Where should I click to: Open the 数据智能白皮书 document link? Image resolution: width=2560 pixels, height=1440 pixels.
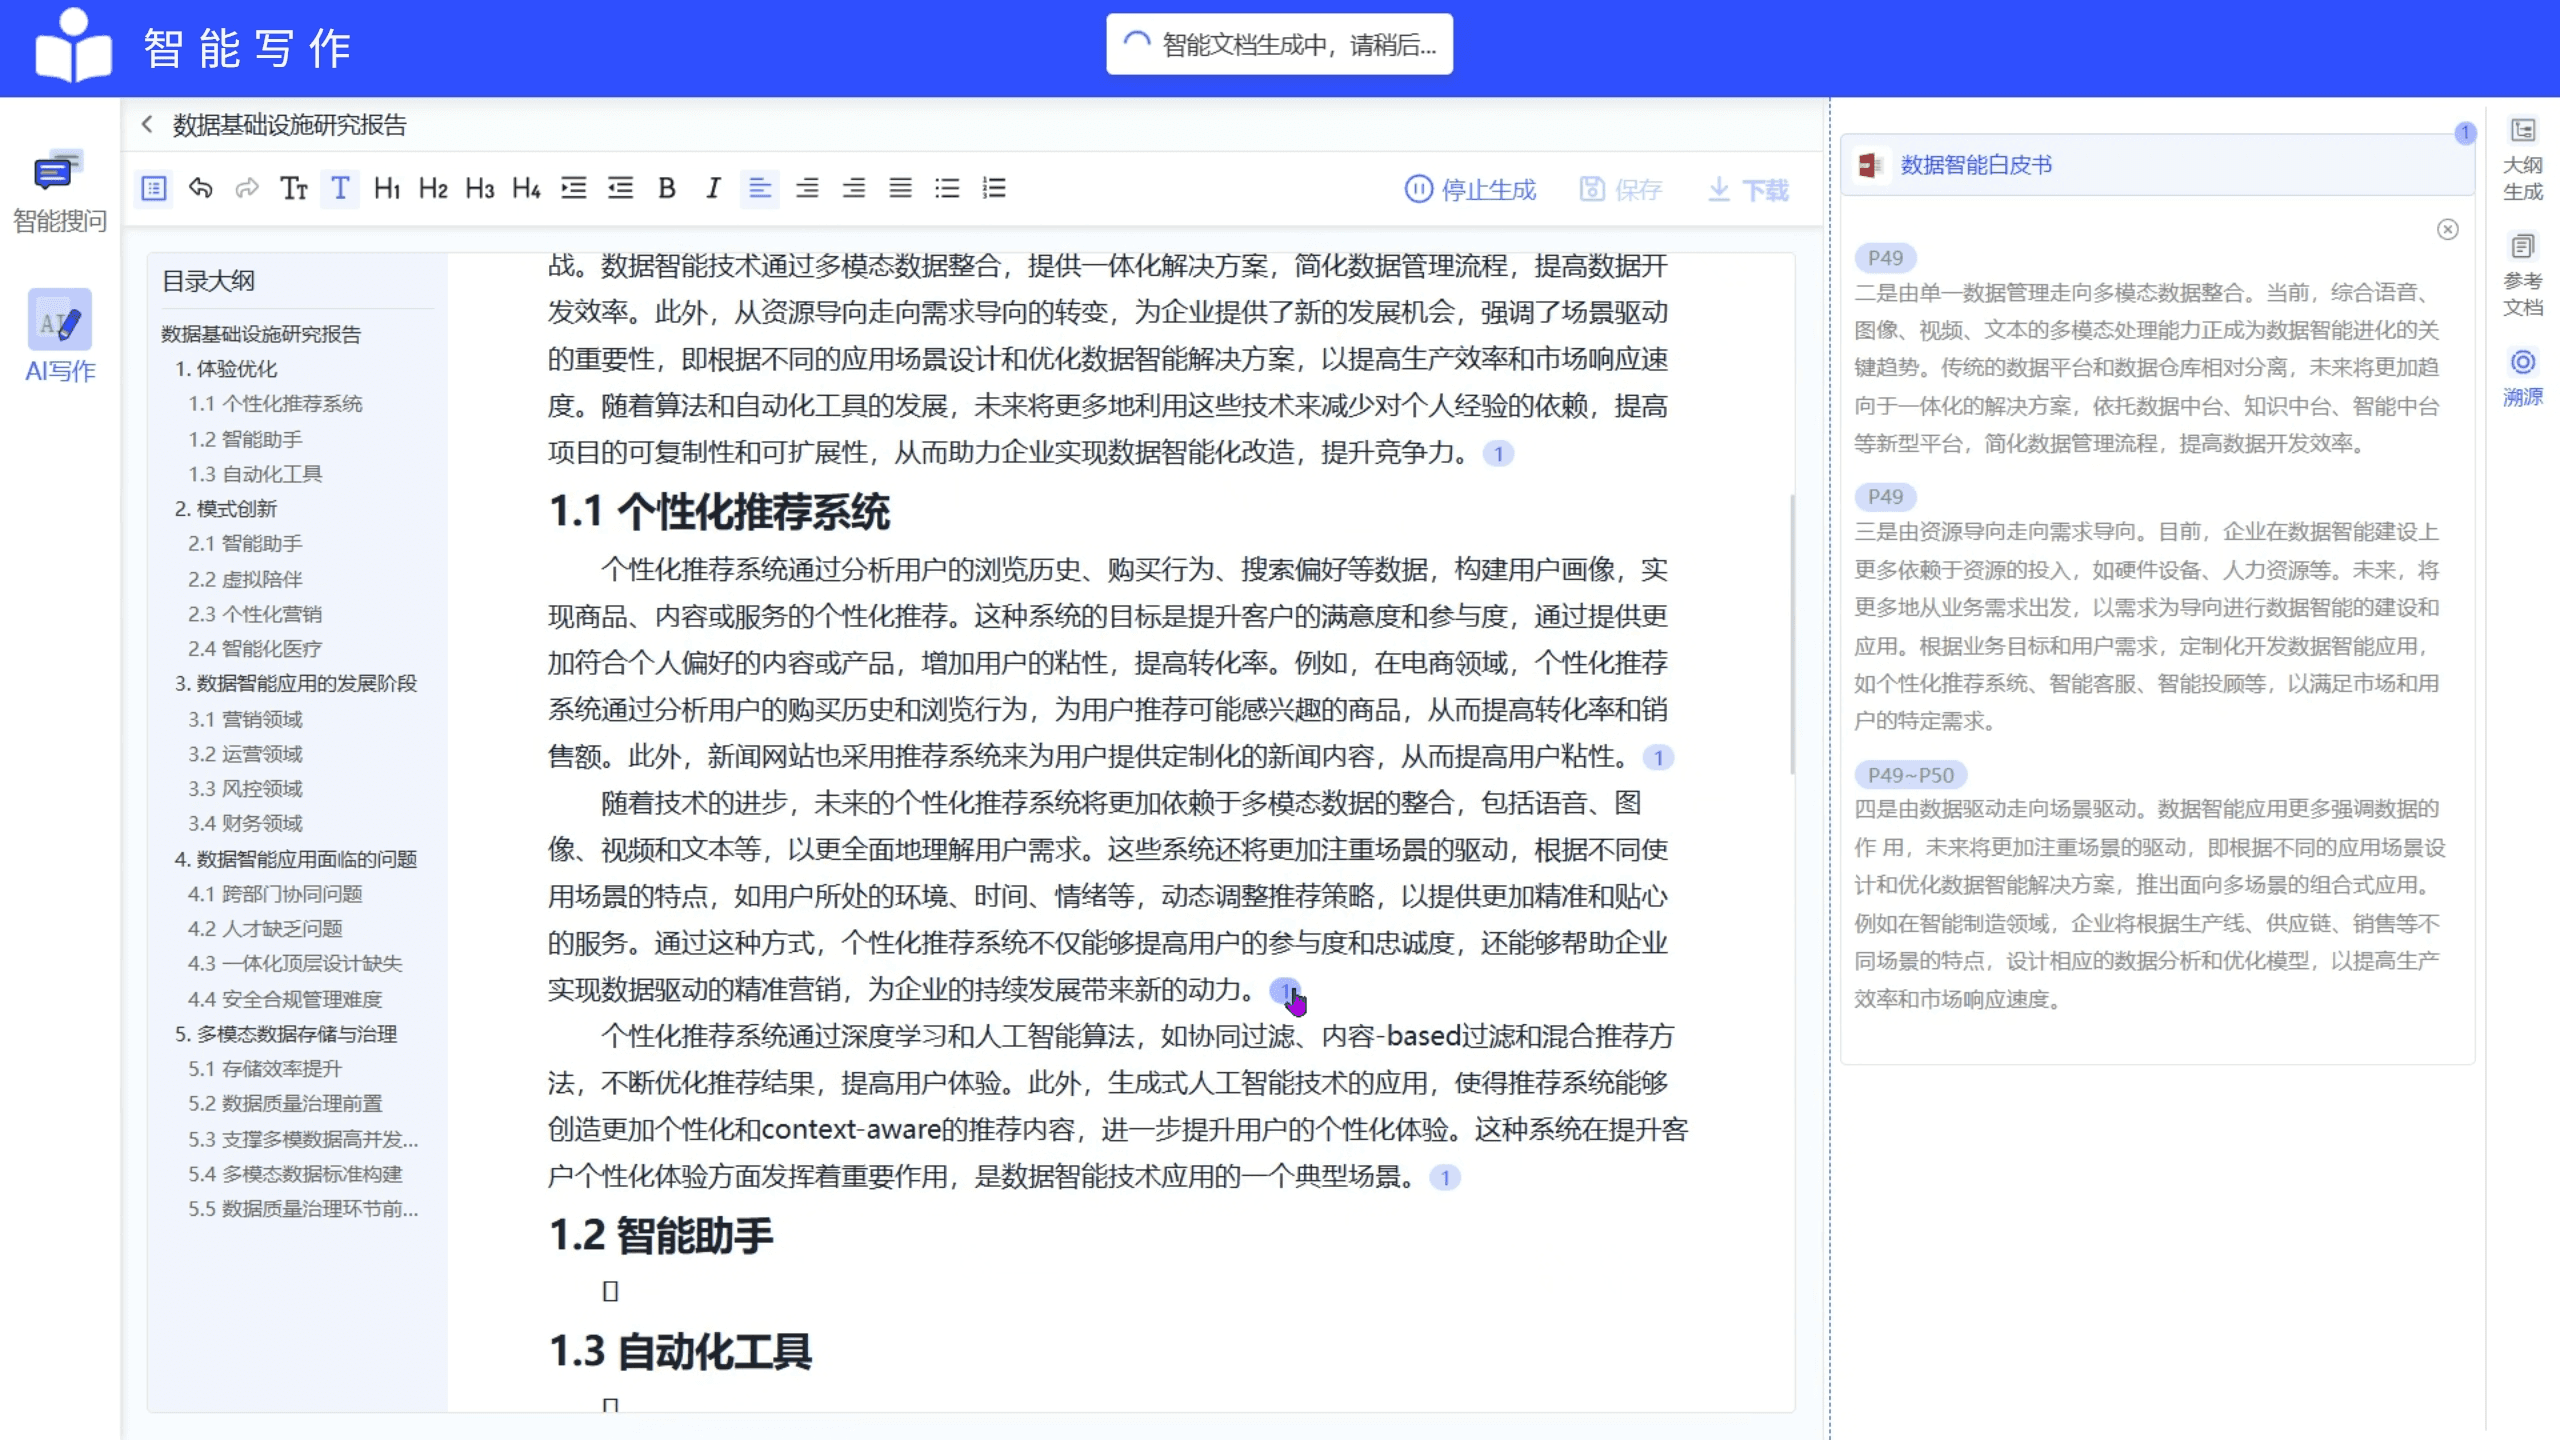[x=1975, y=165]
